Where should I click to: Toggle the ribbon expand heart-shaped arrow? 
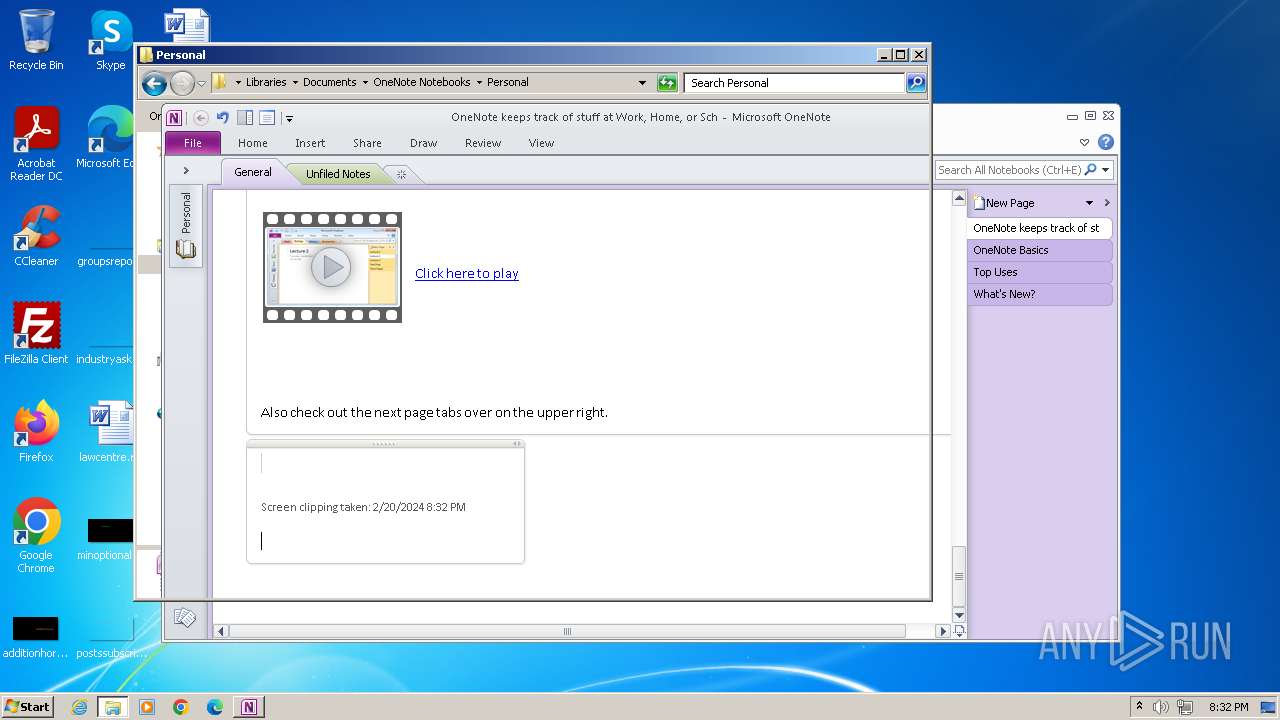click(1084, 143)
